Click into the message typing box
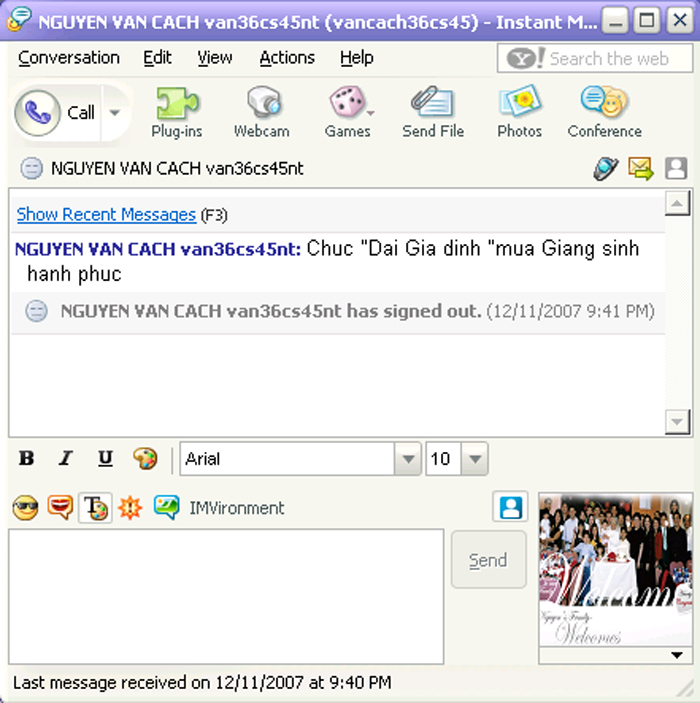Viewport: 700px width, 703px height. click(226, 596)
